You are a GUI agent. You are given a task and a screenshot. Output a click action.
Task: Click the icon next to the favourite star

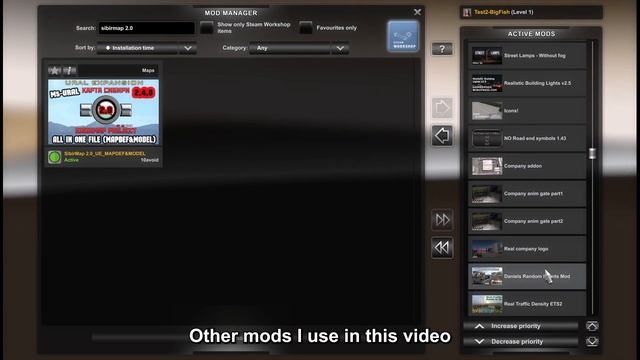[70, 70]
